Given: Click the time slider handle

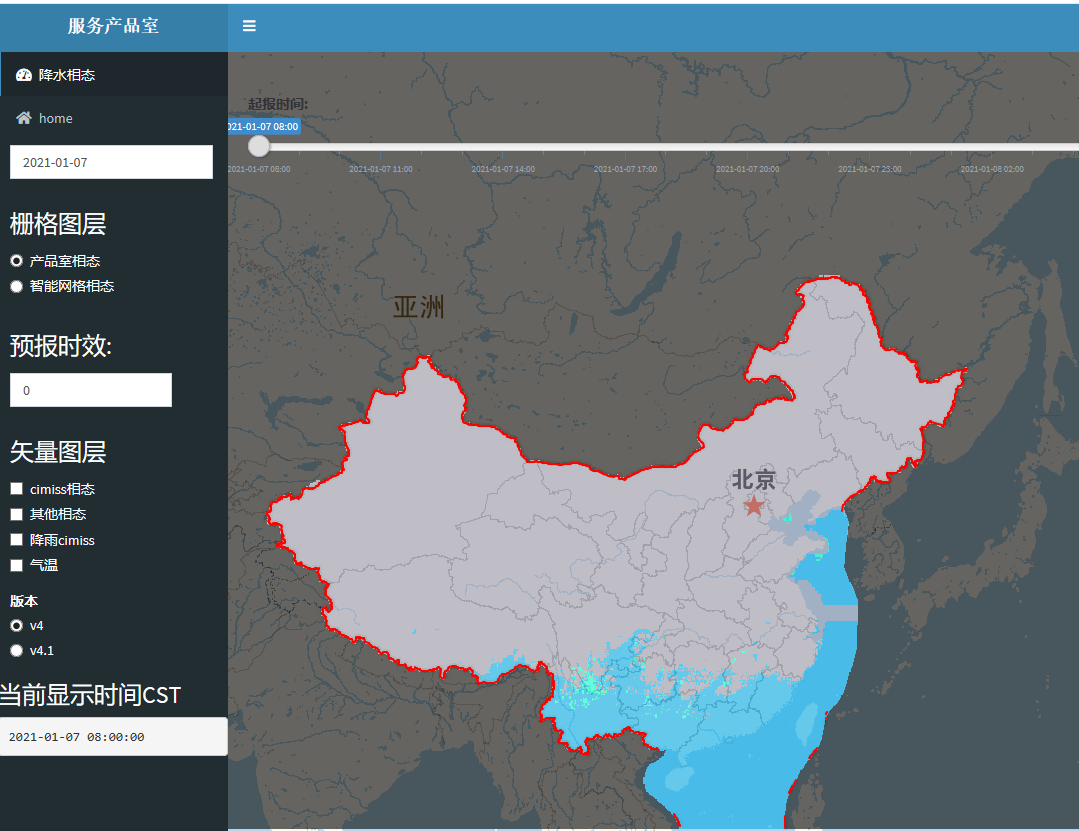Looking at the screenshot, I should (259, 146).
